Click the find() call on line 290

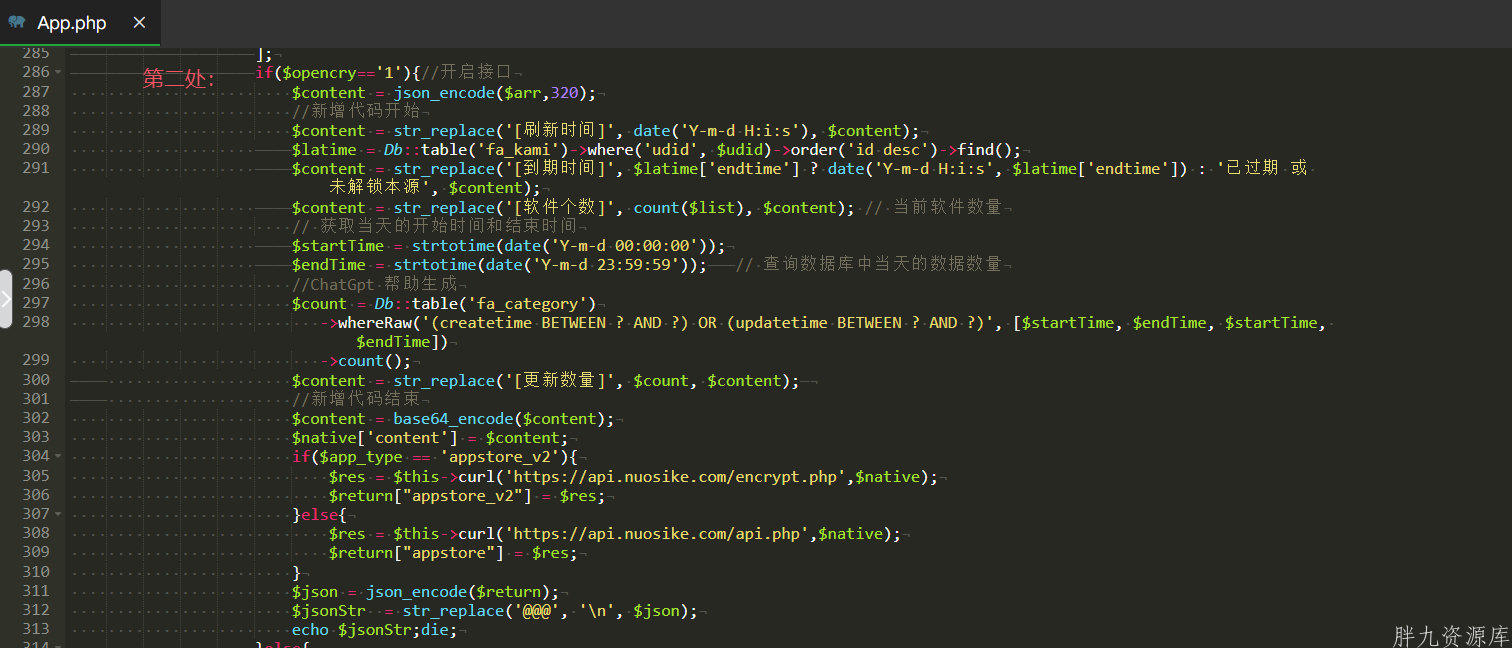coord(985,150)
